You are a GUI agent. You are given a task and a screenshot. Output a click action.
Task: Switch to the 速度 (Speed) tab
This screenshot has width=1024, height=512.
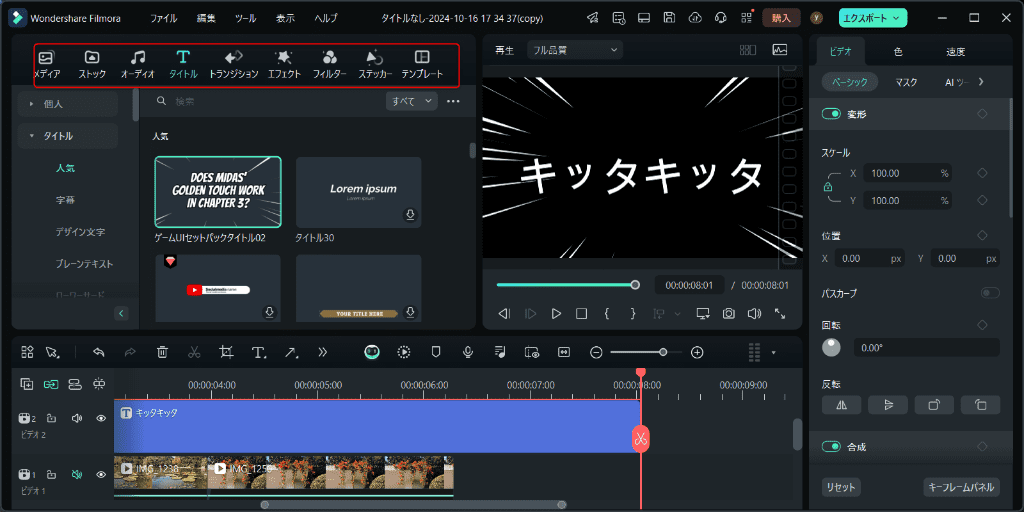pos(955,52)
